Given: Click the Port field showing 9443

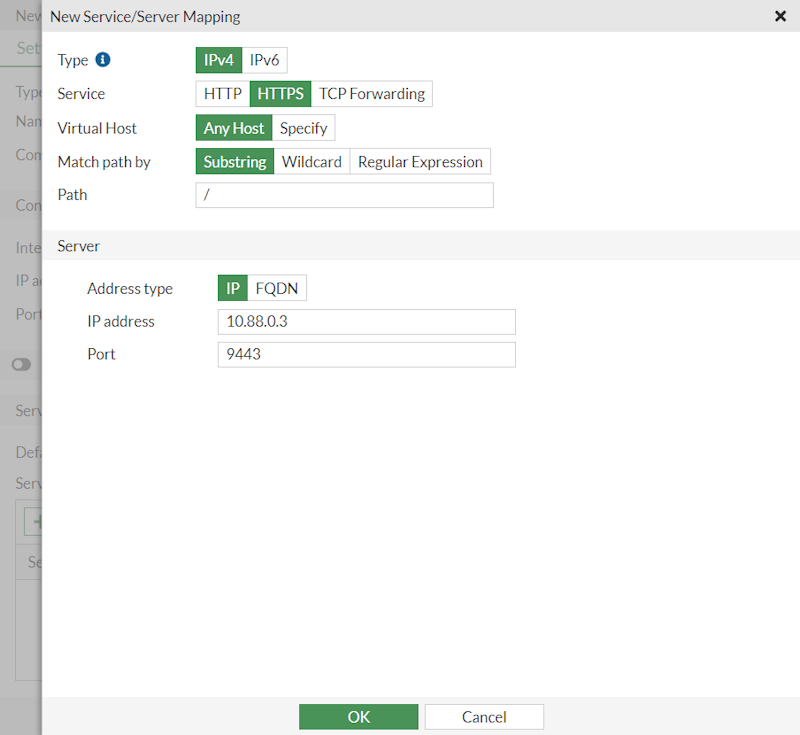Looking at the screenshot, I should coord(366,354).
